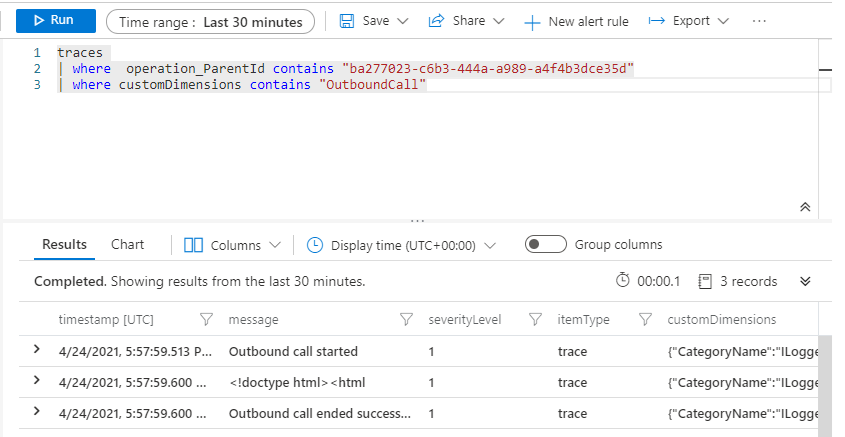845x437 pixels.
Task: Open the more options ellipsis menu
Action: click(760, 21)
